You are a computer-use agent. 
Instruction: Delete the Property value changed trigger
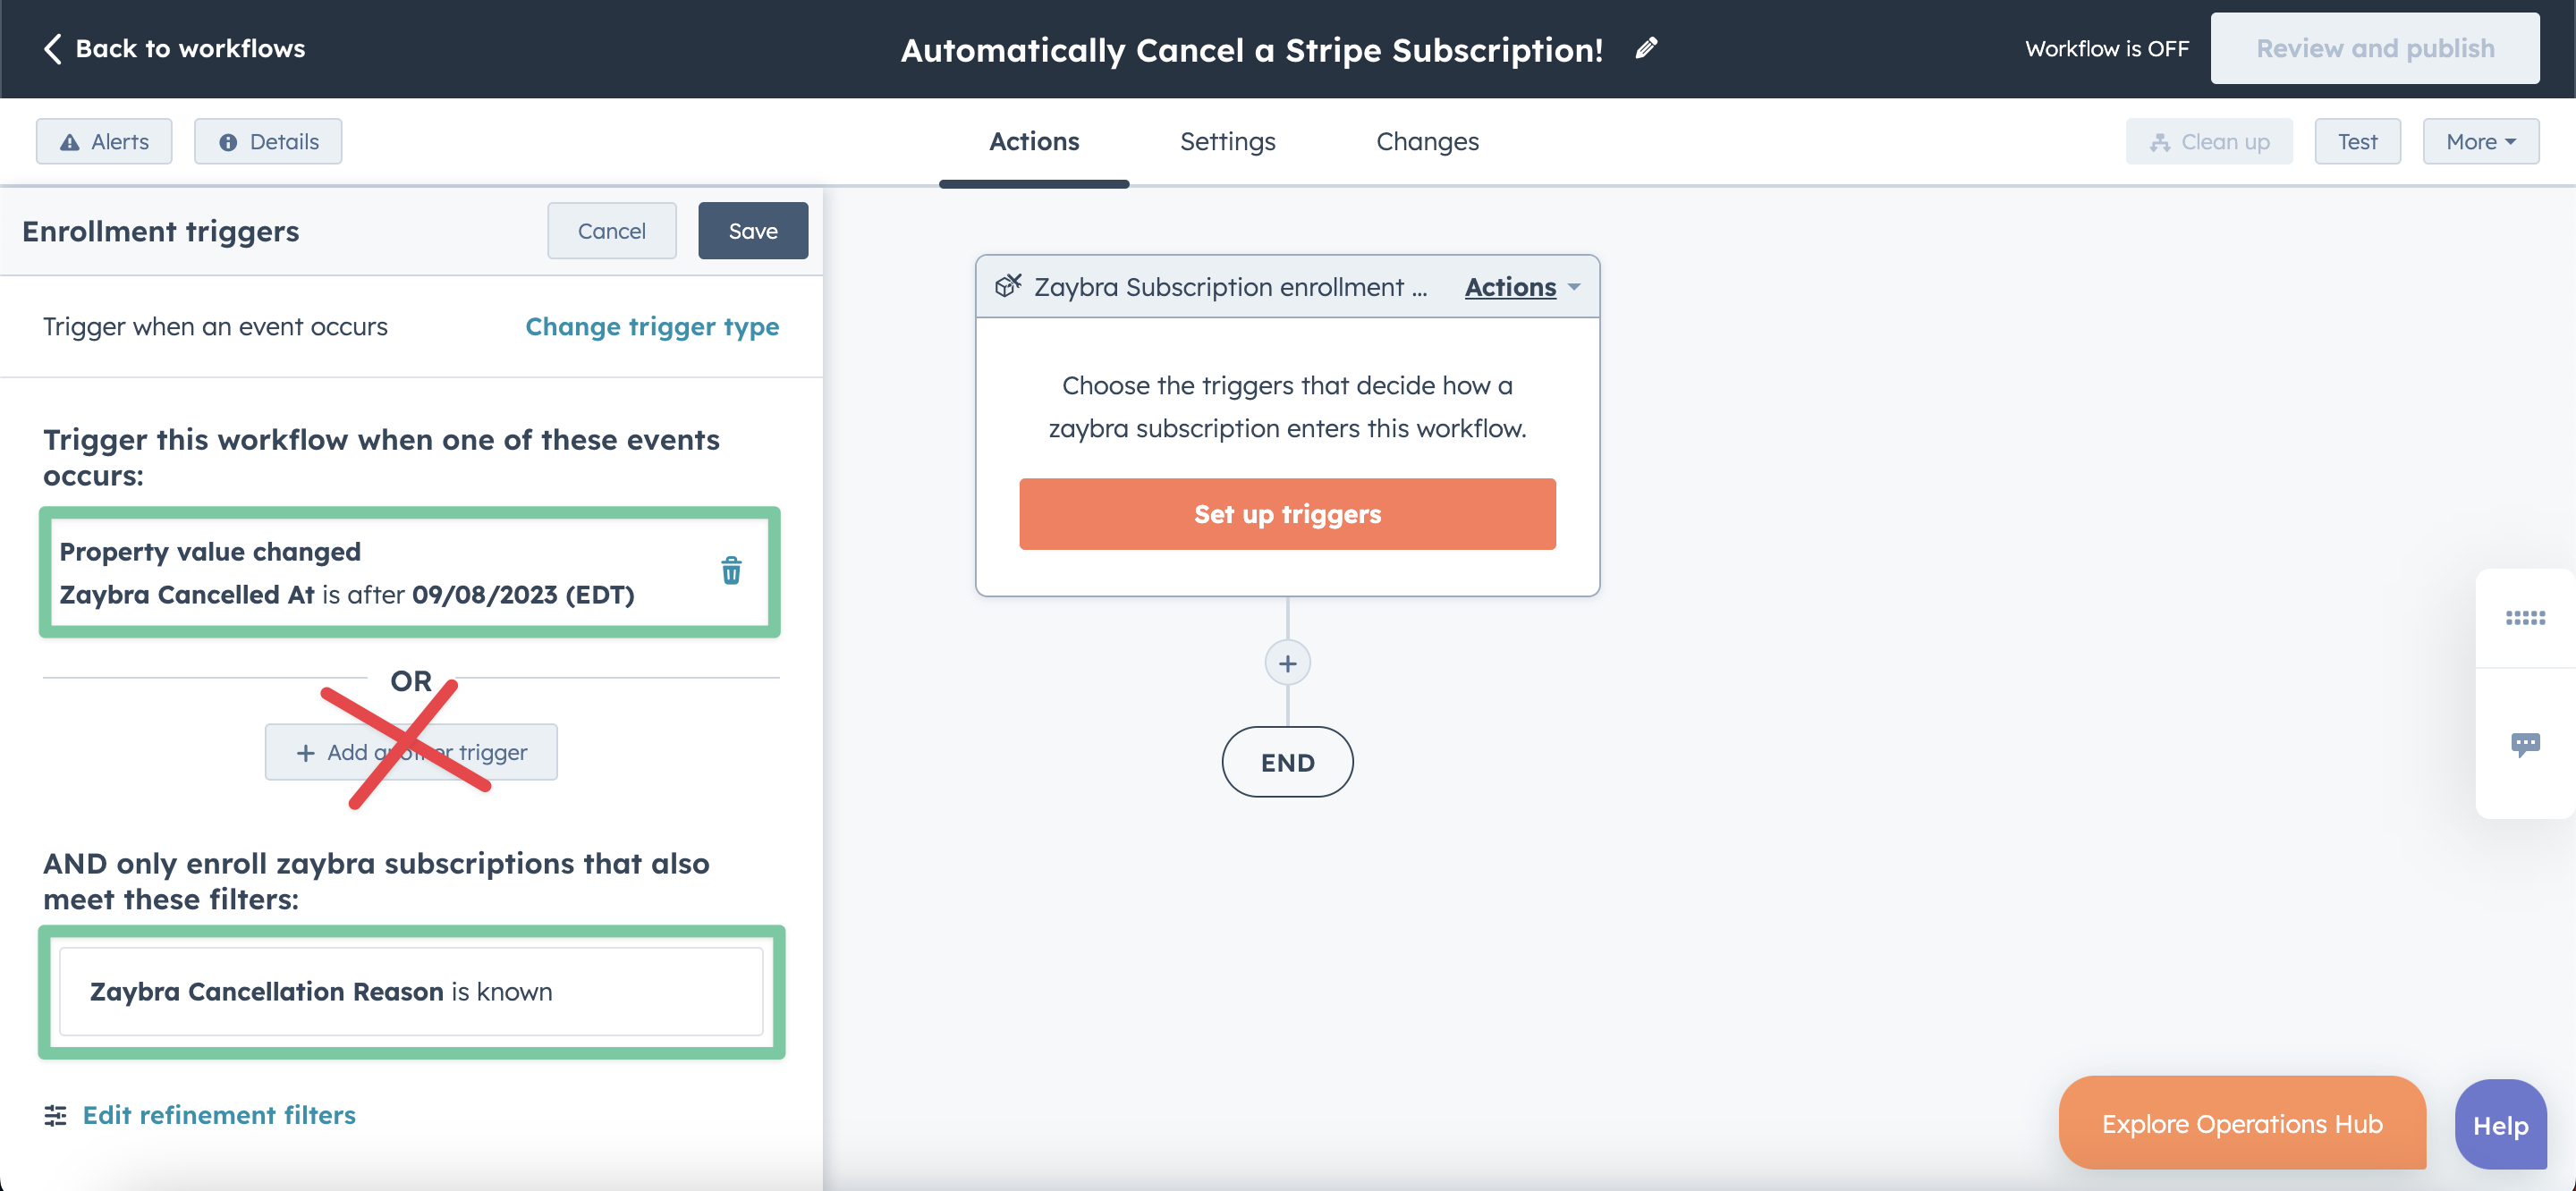[731, 571]
